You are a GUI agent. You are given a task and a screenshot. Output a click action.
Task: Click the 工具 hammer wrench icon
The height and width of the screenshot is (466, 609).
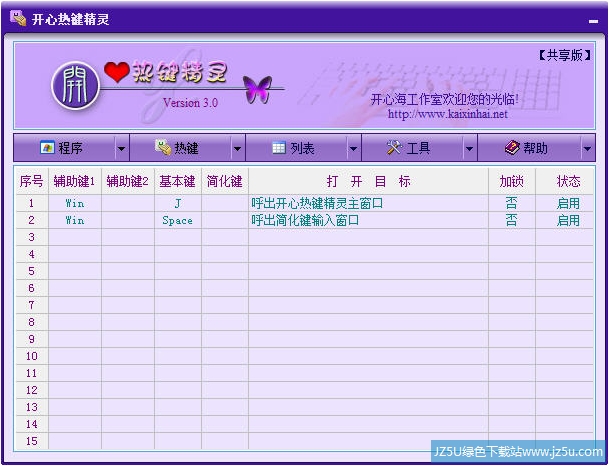tap(394, 148)
